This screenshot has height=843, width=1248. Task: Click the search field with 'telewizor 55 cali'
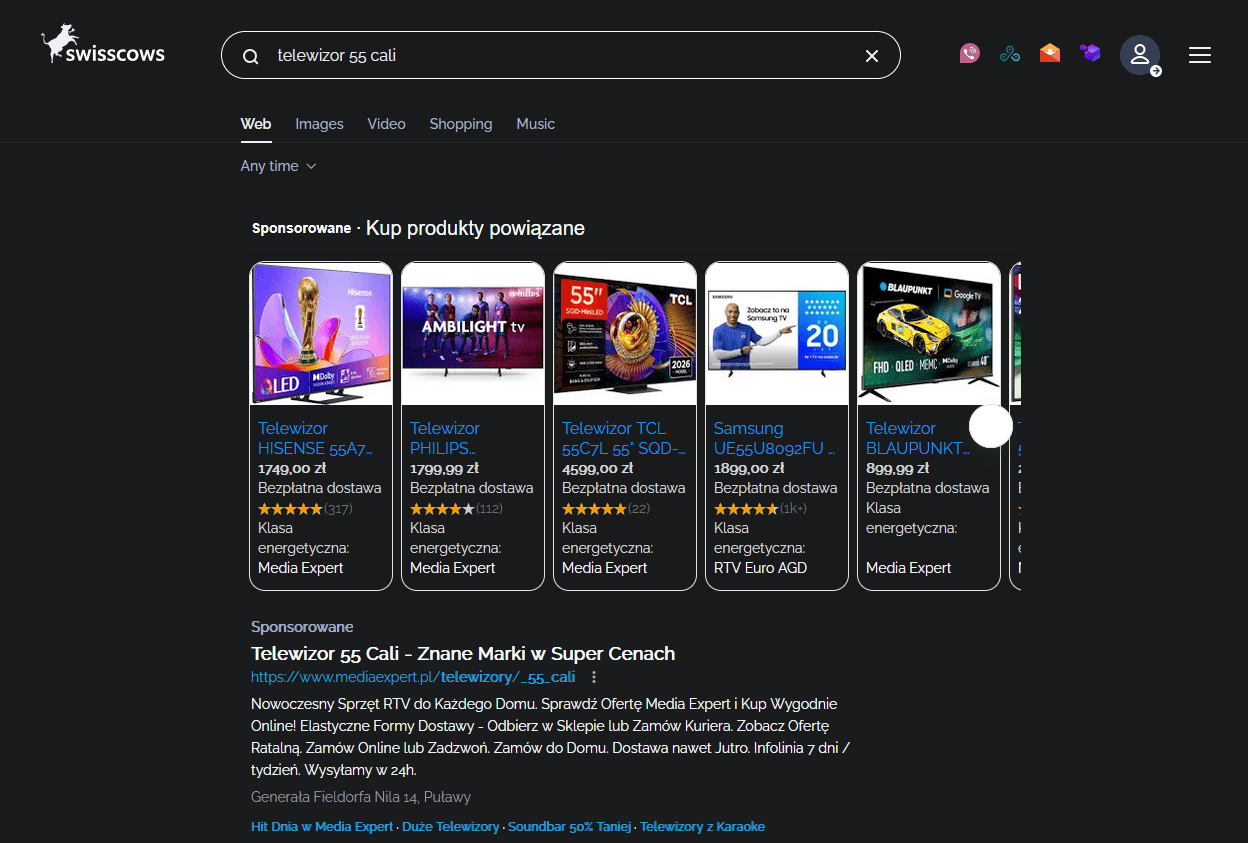click(x=560, y=55)
